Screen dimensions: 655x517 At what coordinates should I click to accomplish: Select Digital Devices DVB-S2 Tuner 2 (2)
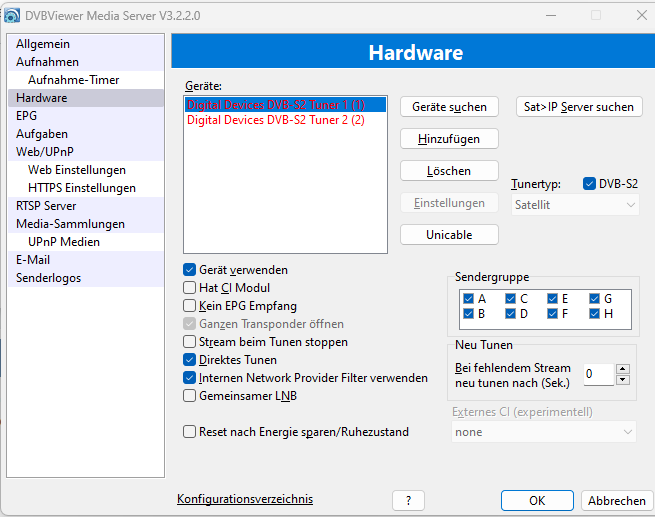tap(285, 120)
